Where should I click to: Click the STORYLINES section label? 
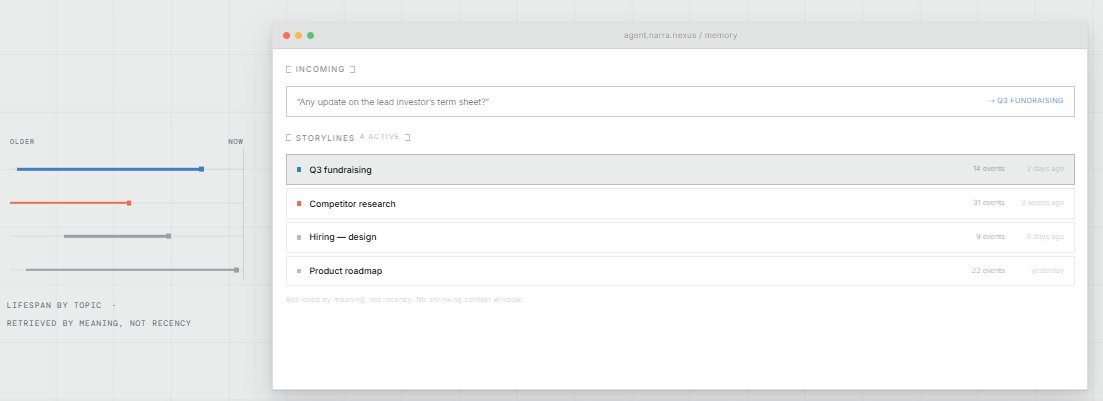(325, 138)
